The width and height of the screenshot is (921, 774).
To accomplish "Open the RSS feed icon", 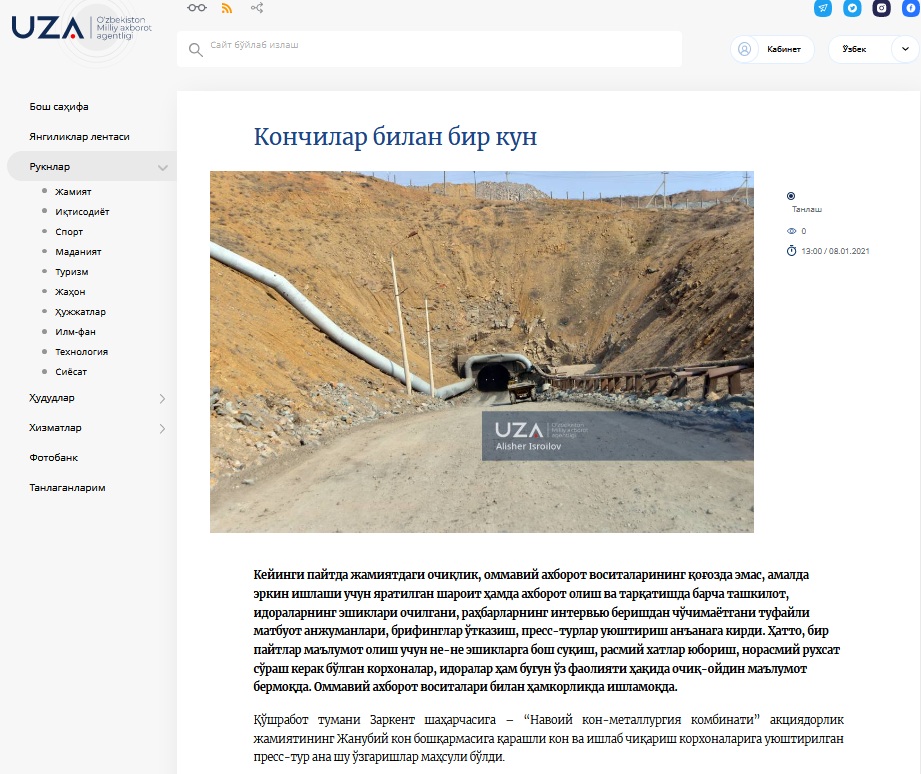I will [x=227, y=8].
